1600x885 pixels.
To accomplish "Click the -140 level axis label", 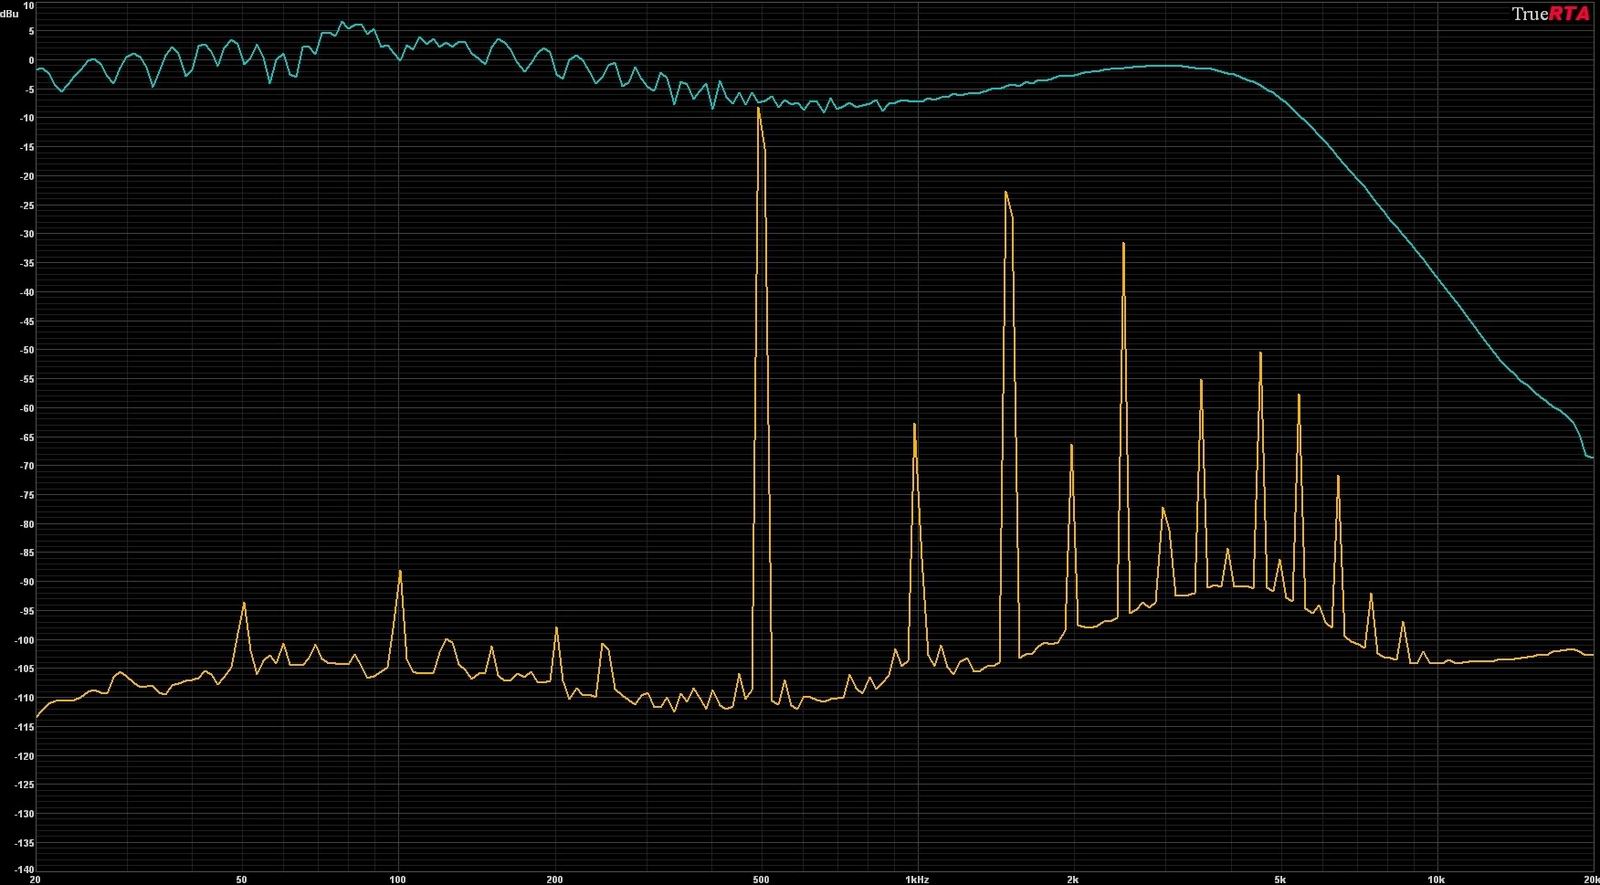I will (x=25, y=870).
